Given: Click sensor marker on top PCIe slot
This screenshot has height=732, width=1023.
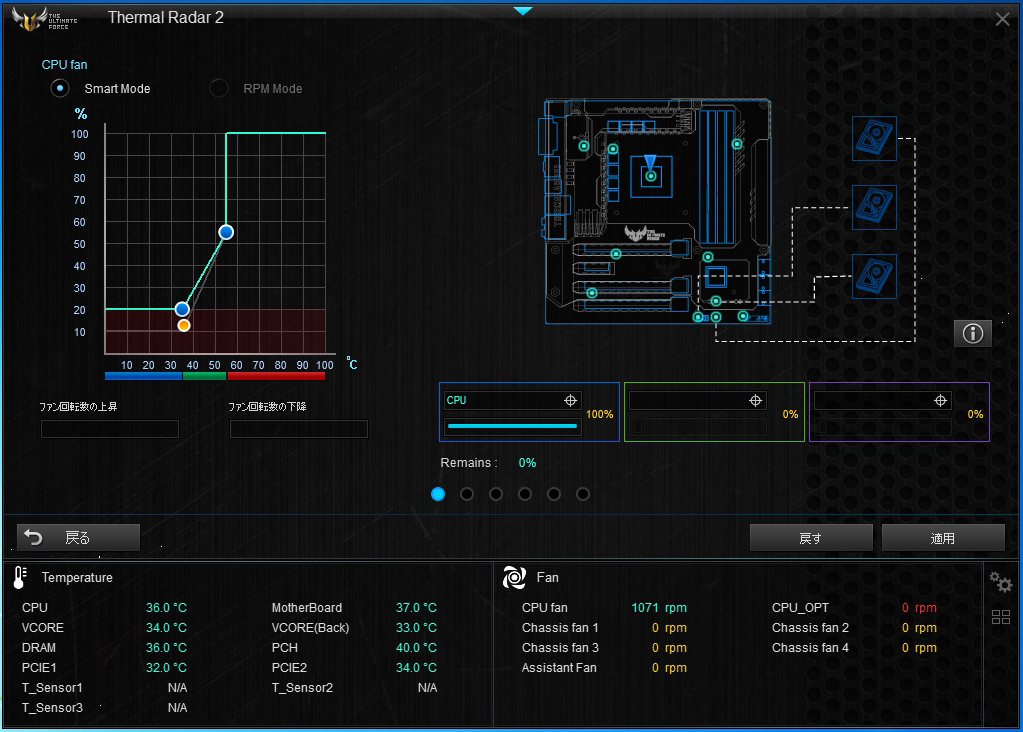Looking at the screenshot, I should click(616, 254).
